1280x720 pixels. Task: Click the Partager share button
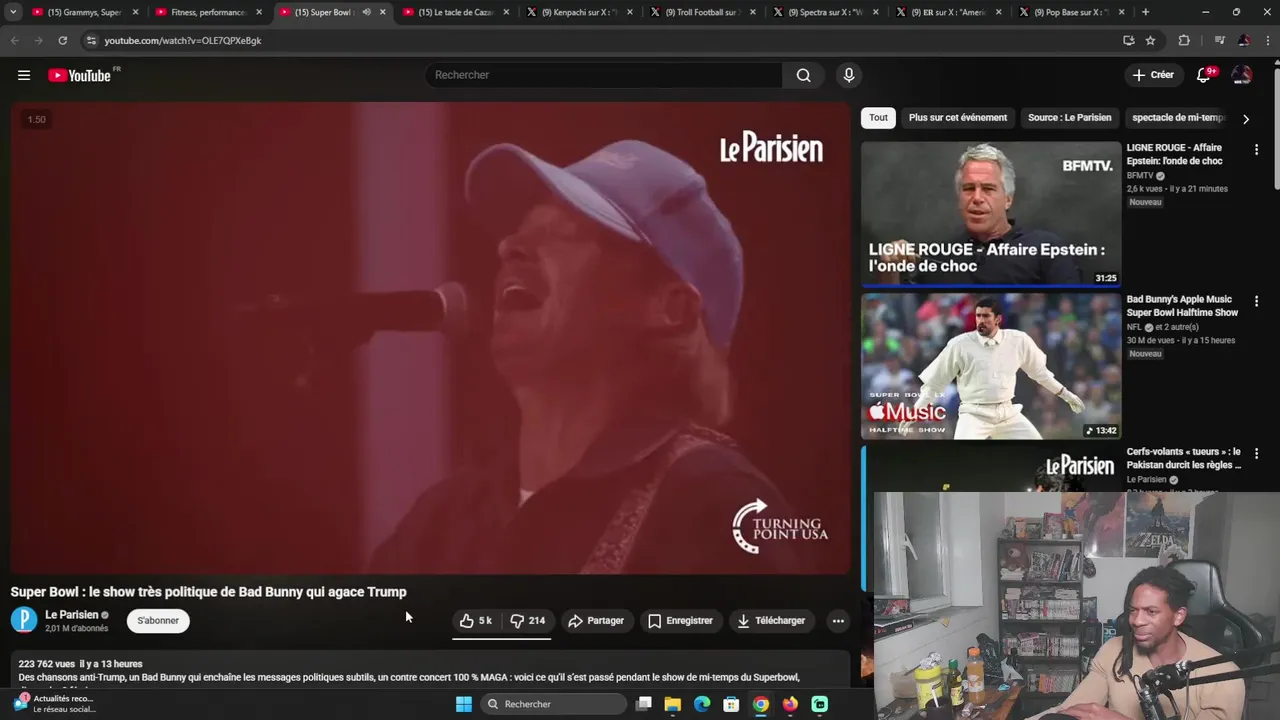pyautogui.click(x=596, y=621)
